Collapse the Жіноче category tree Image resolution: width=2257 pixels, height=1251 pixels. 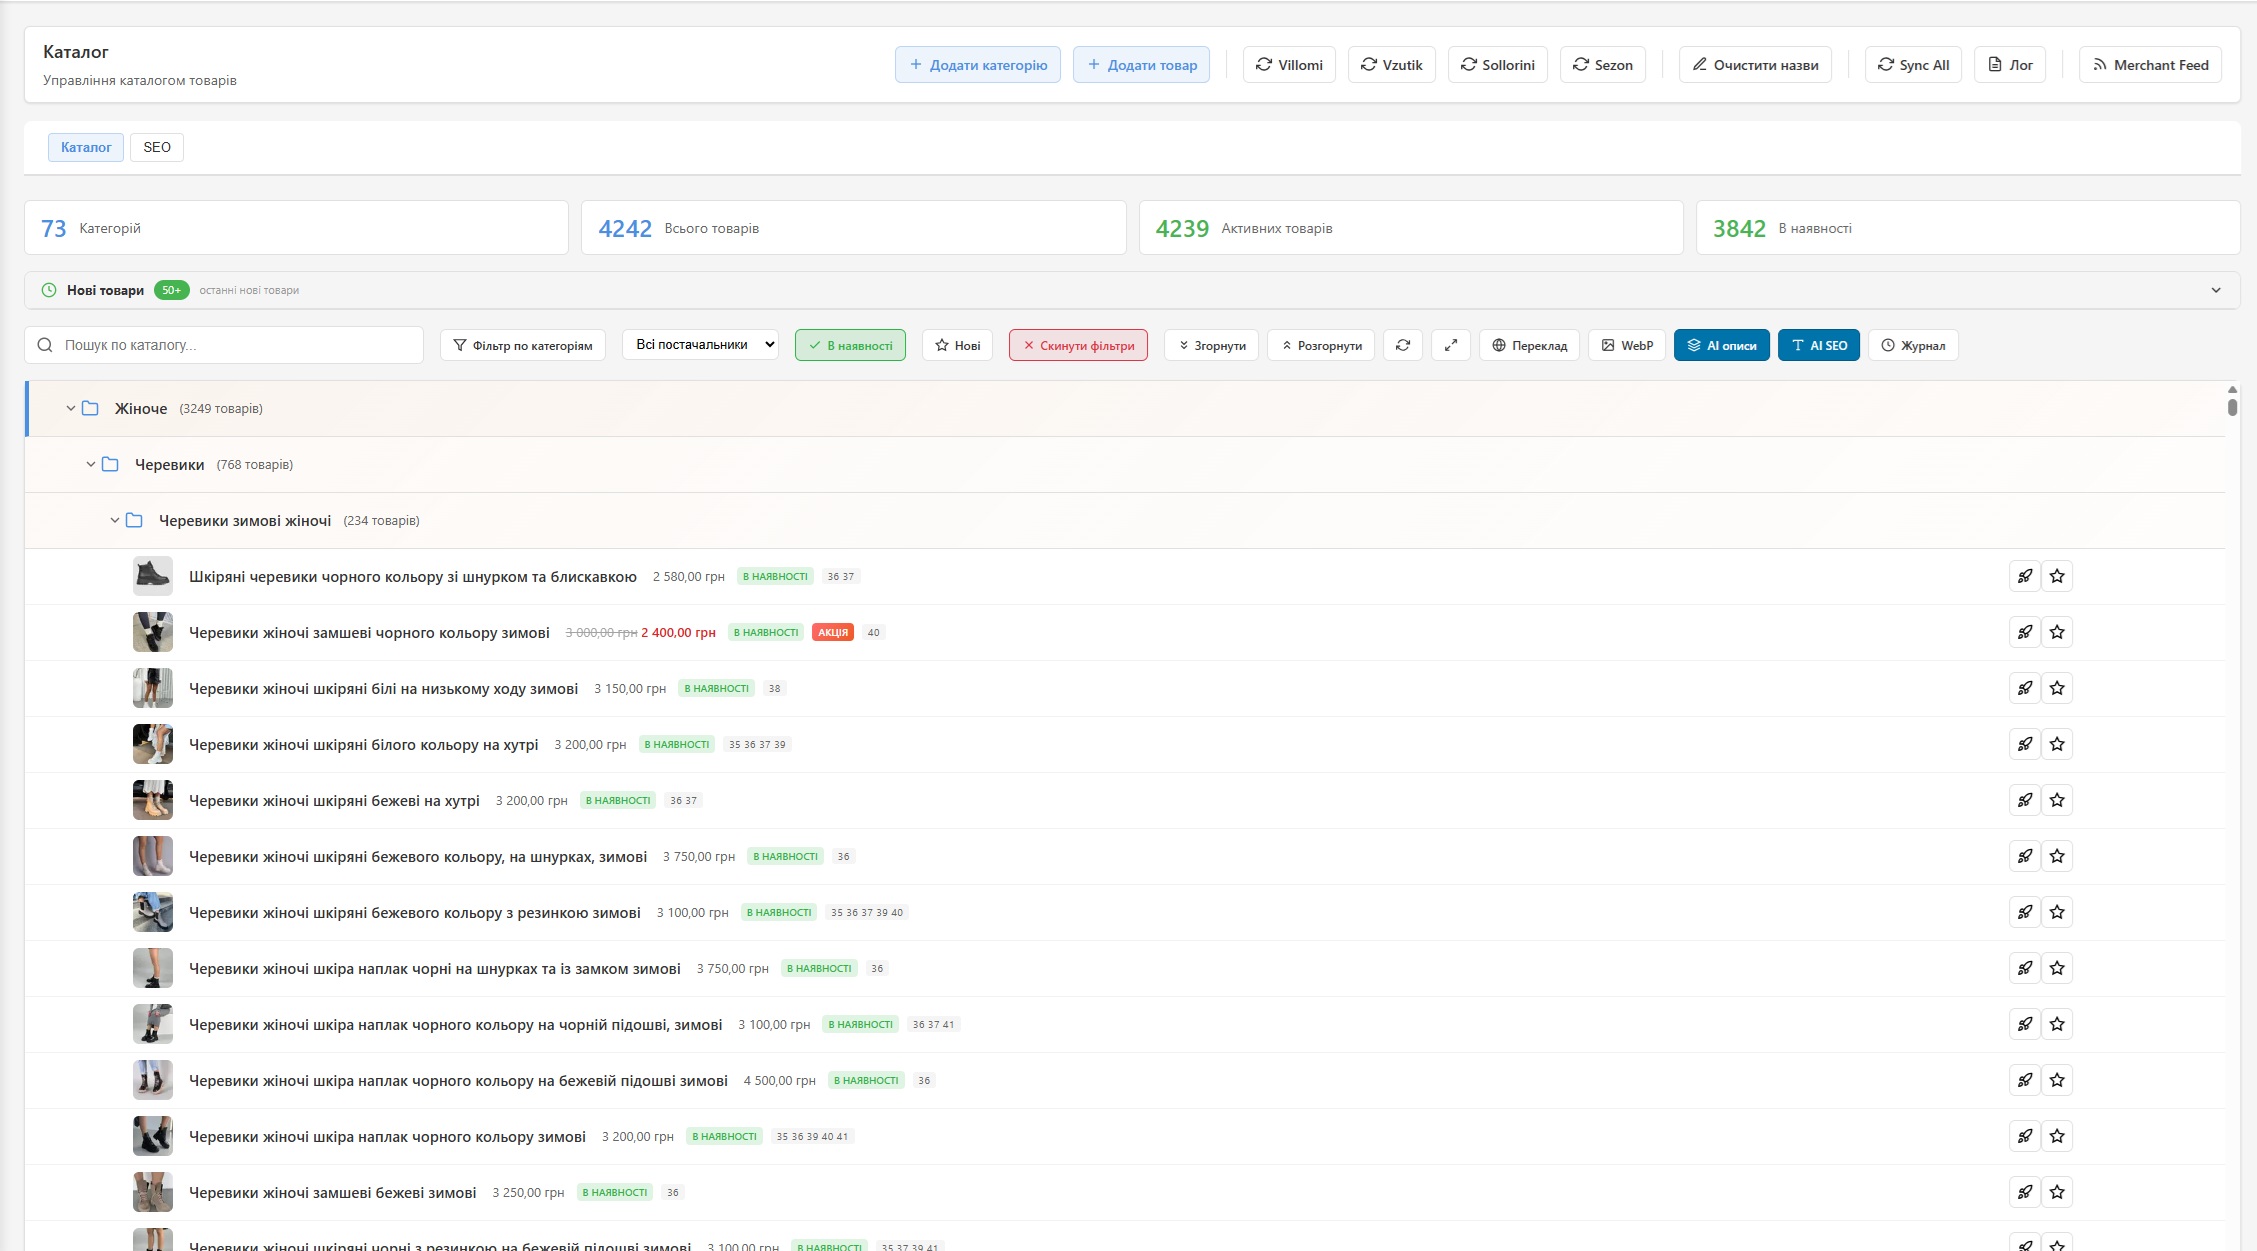click(x=68, y=408)
